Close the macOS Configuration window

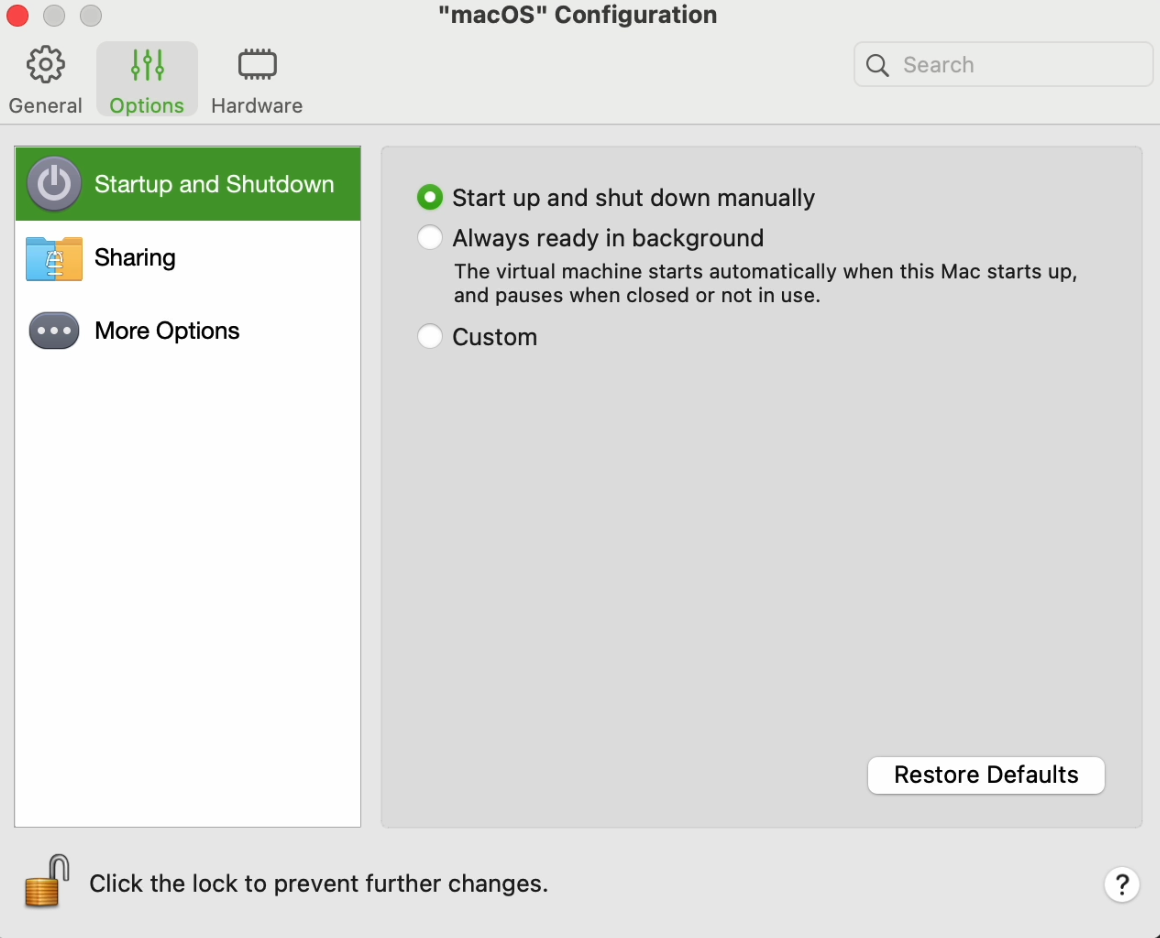pyautogui.click(x=17, y=16)
